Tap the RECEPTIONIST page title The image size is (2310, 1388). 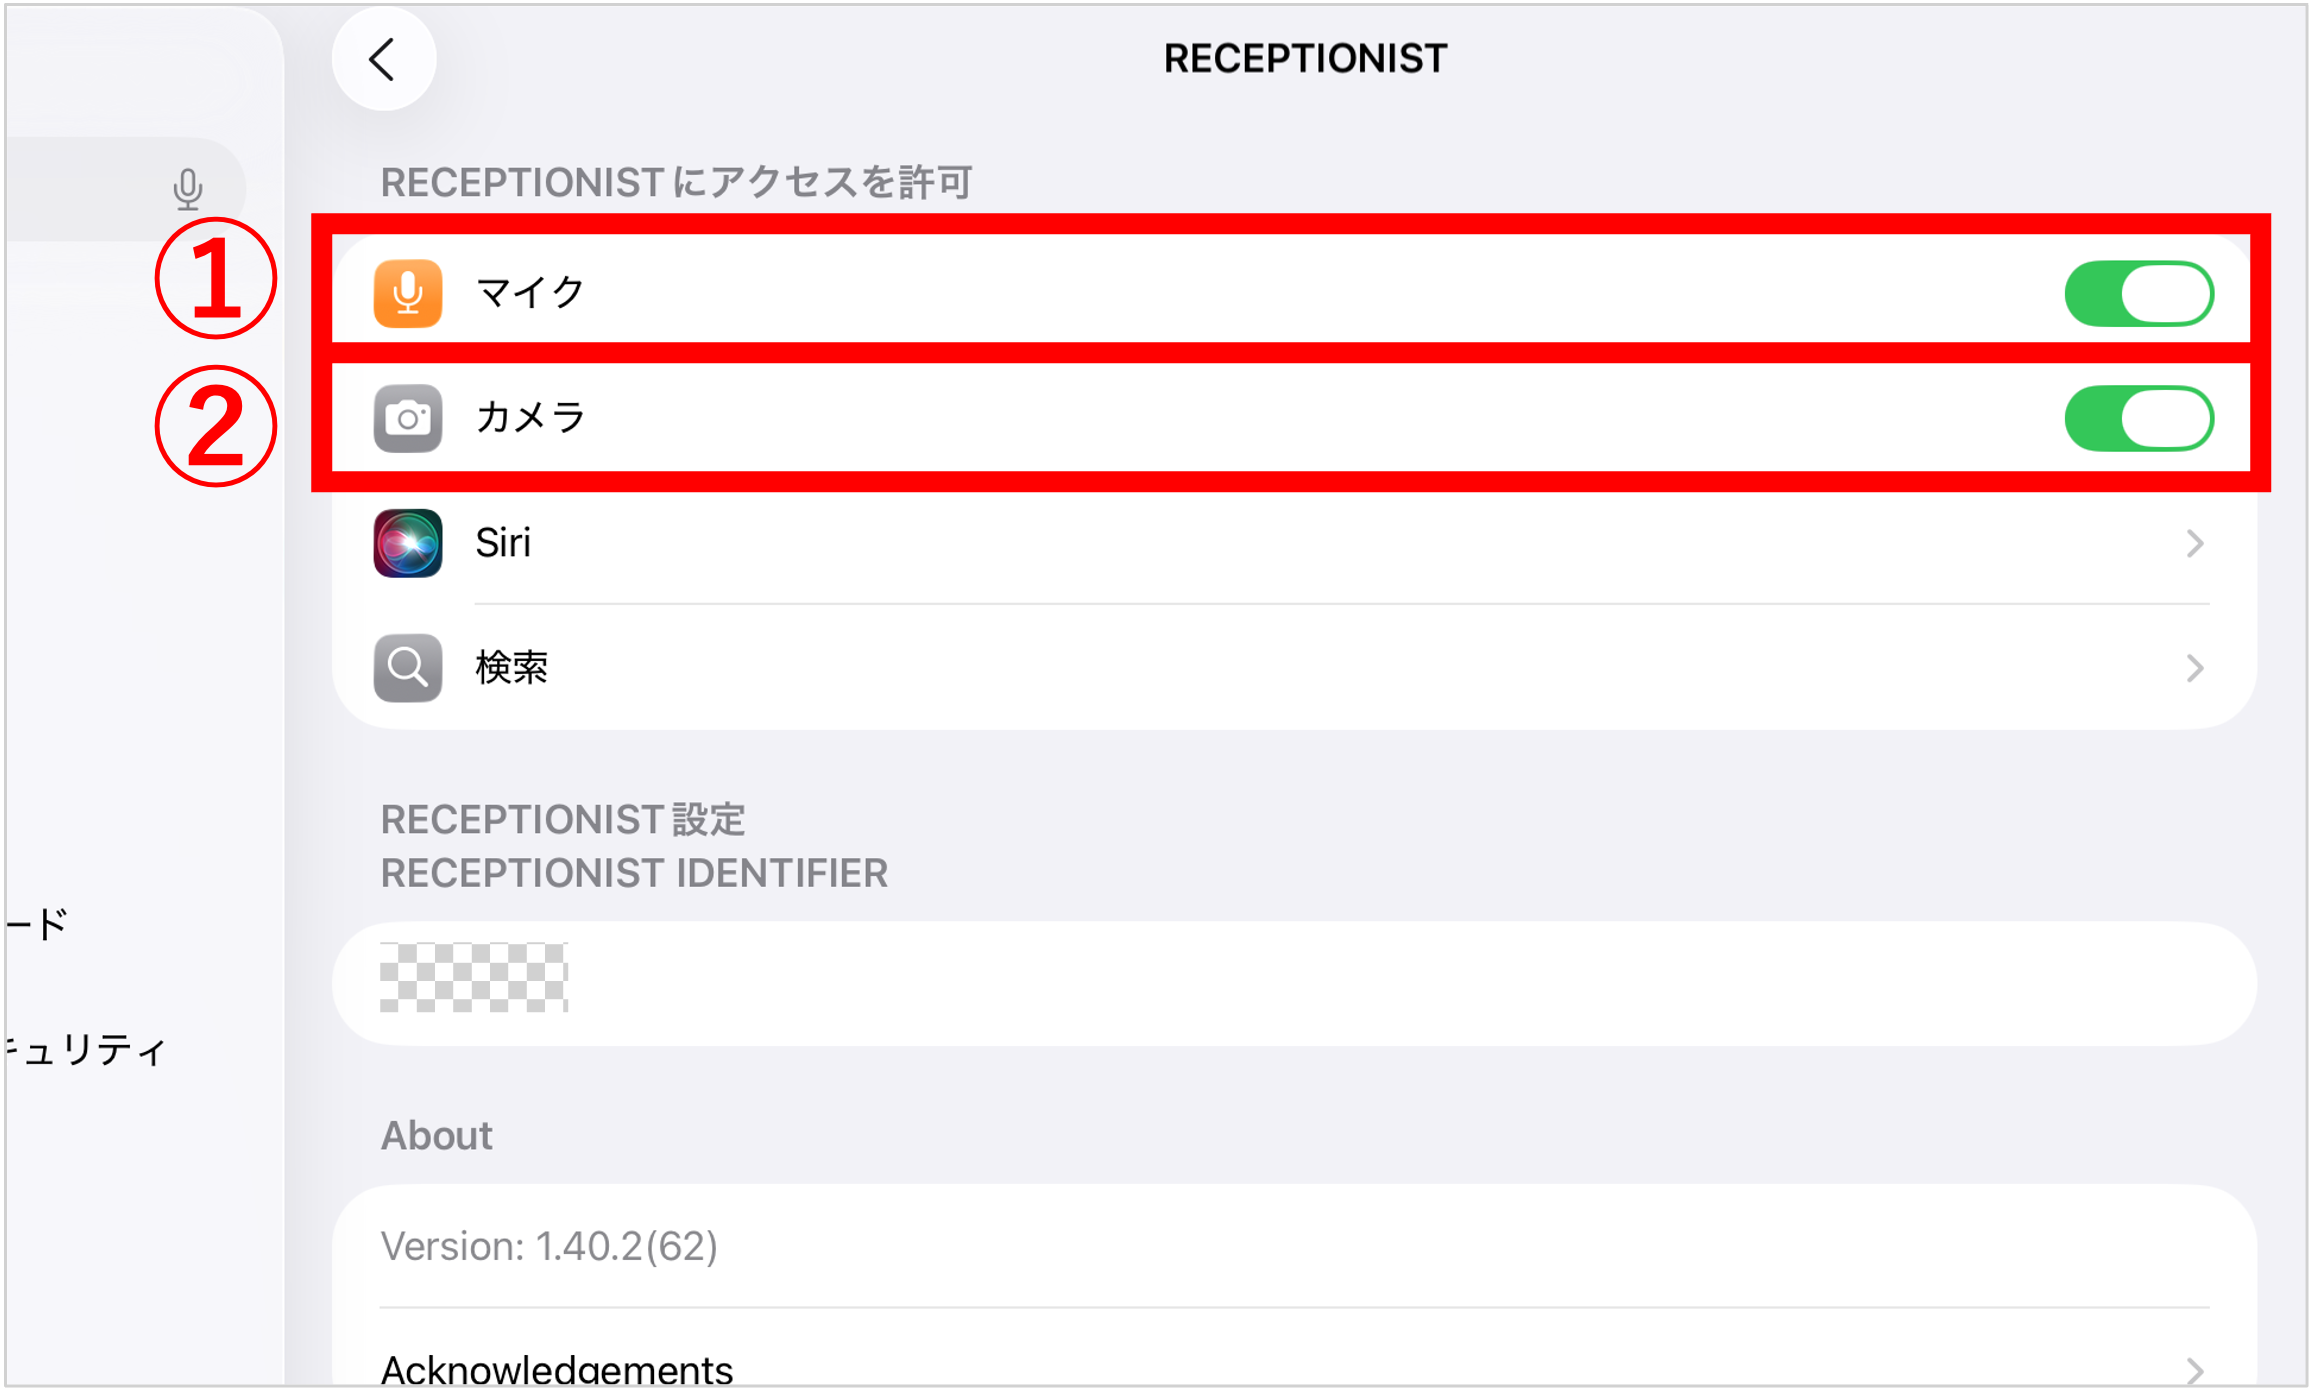point(1305,59)
